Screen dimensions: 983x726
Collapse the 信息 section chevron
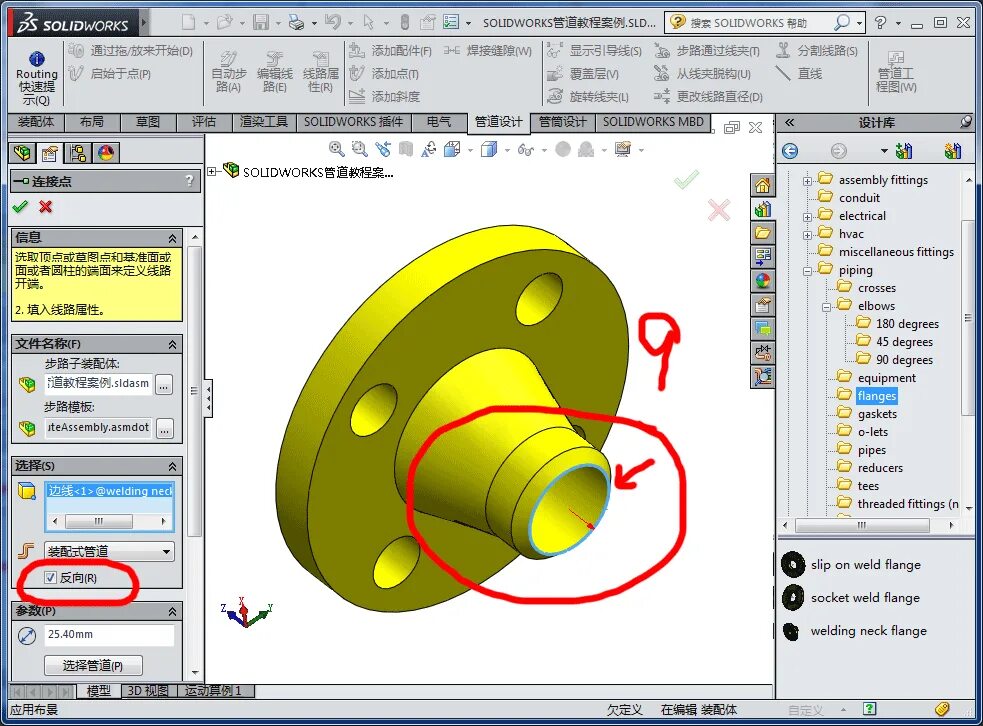[172, 238]
